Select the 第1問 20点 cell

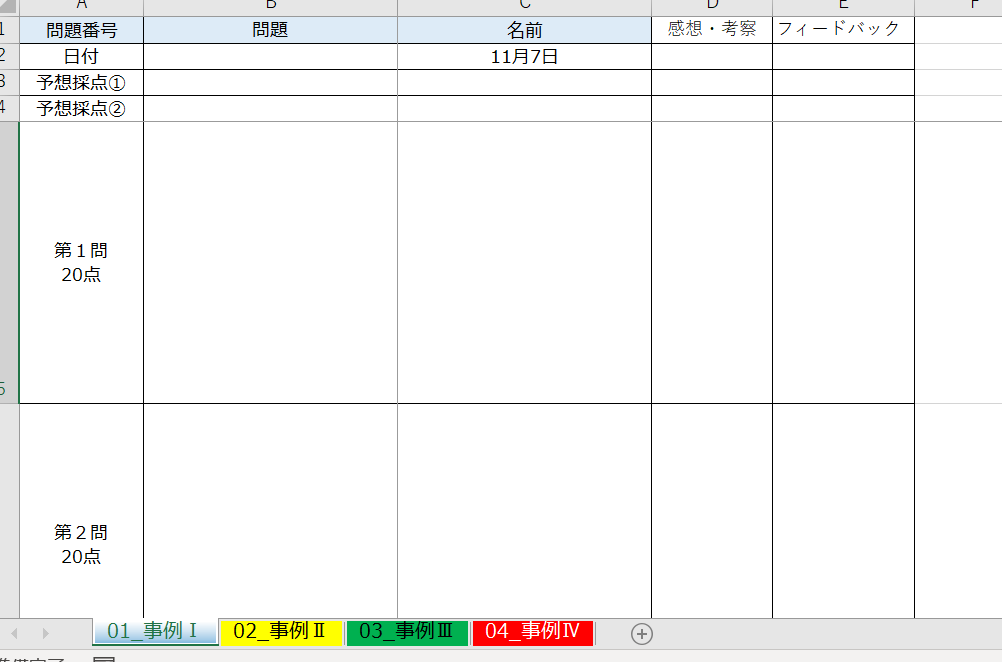pos(81,263)
